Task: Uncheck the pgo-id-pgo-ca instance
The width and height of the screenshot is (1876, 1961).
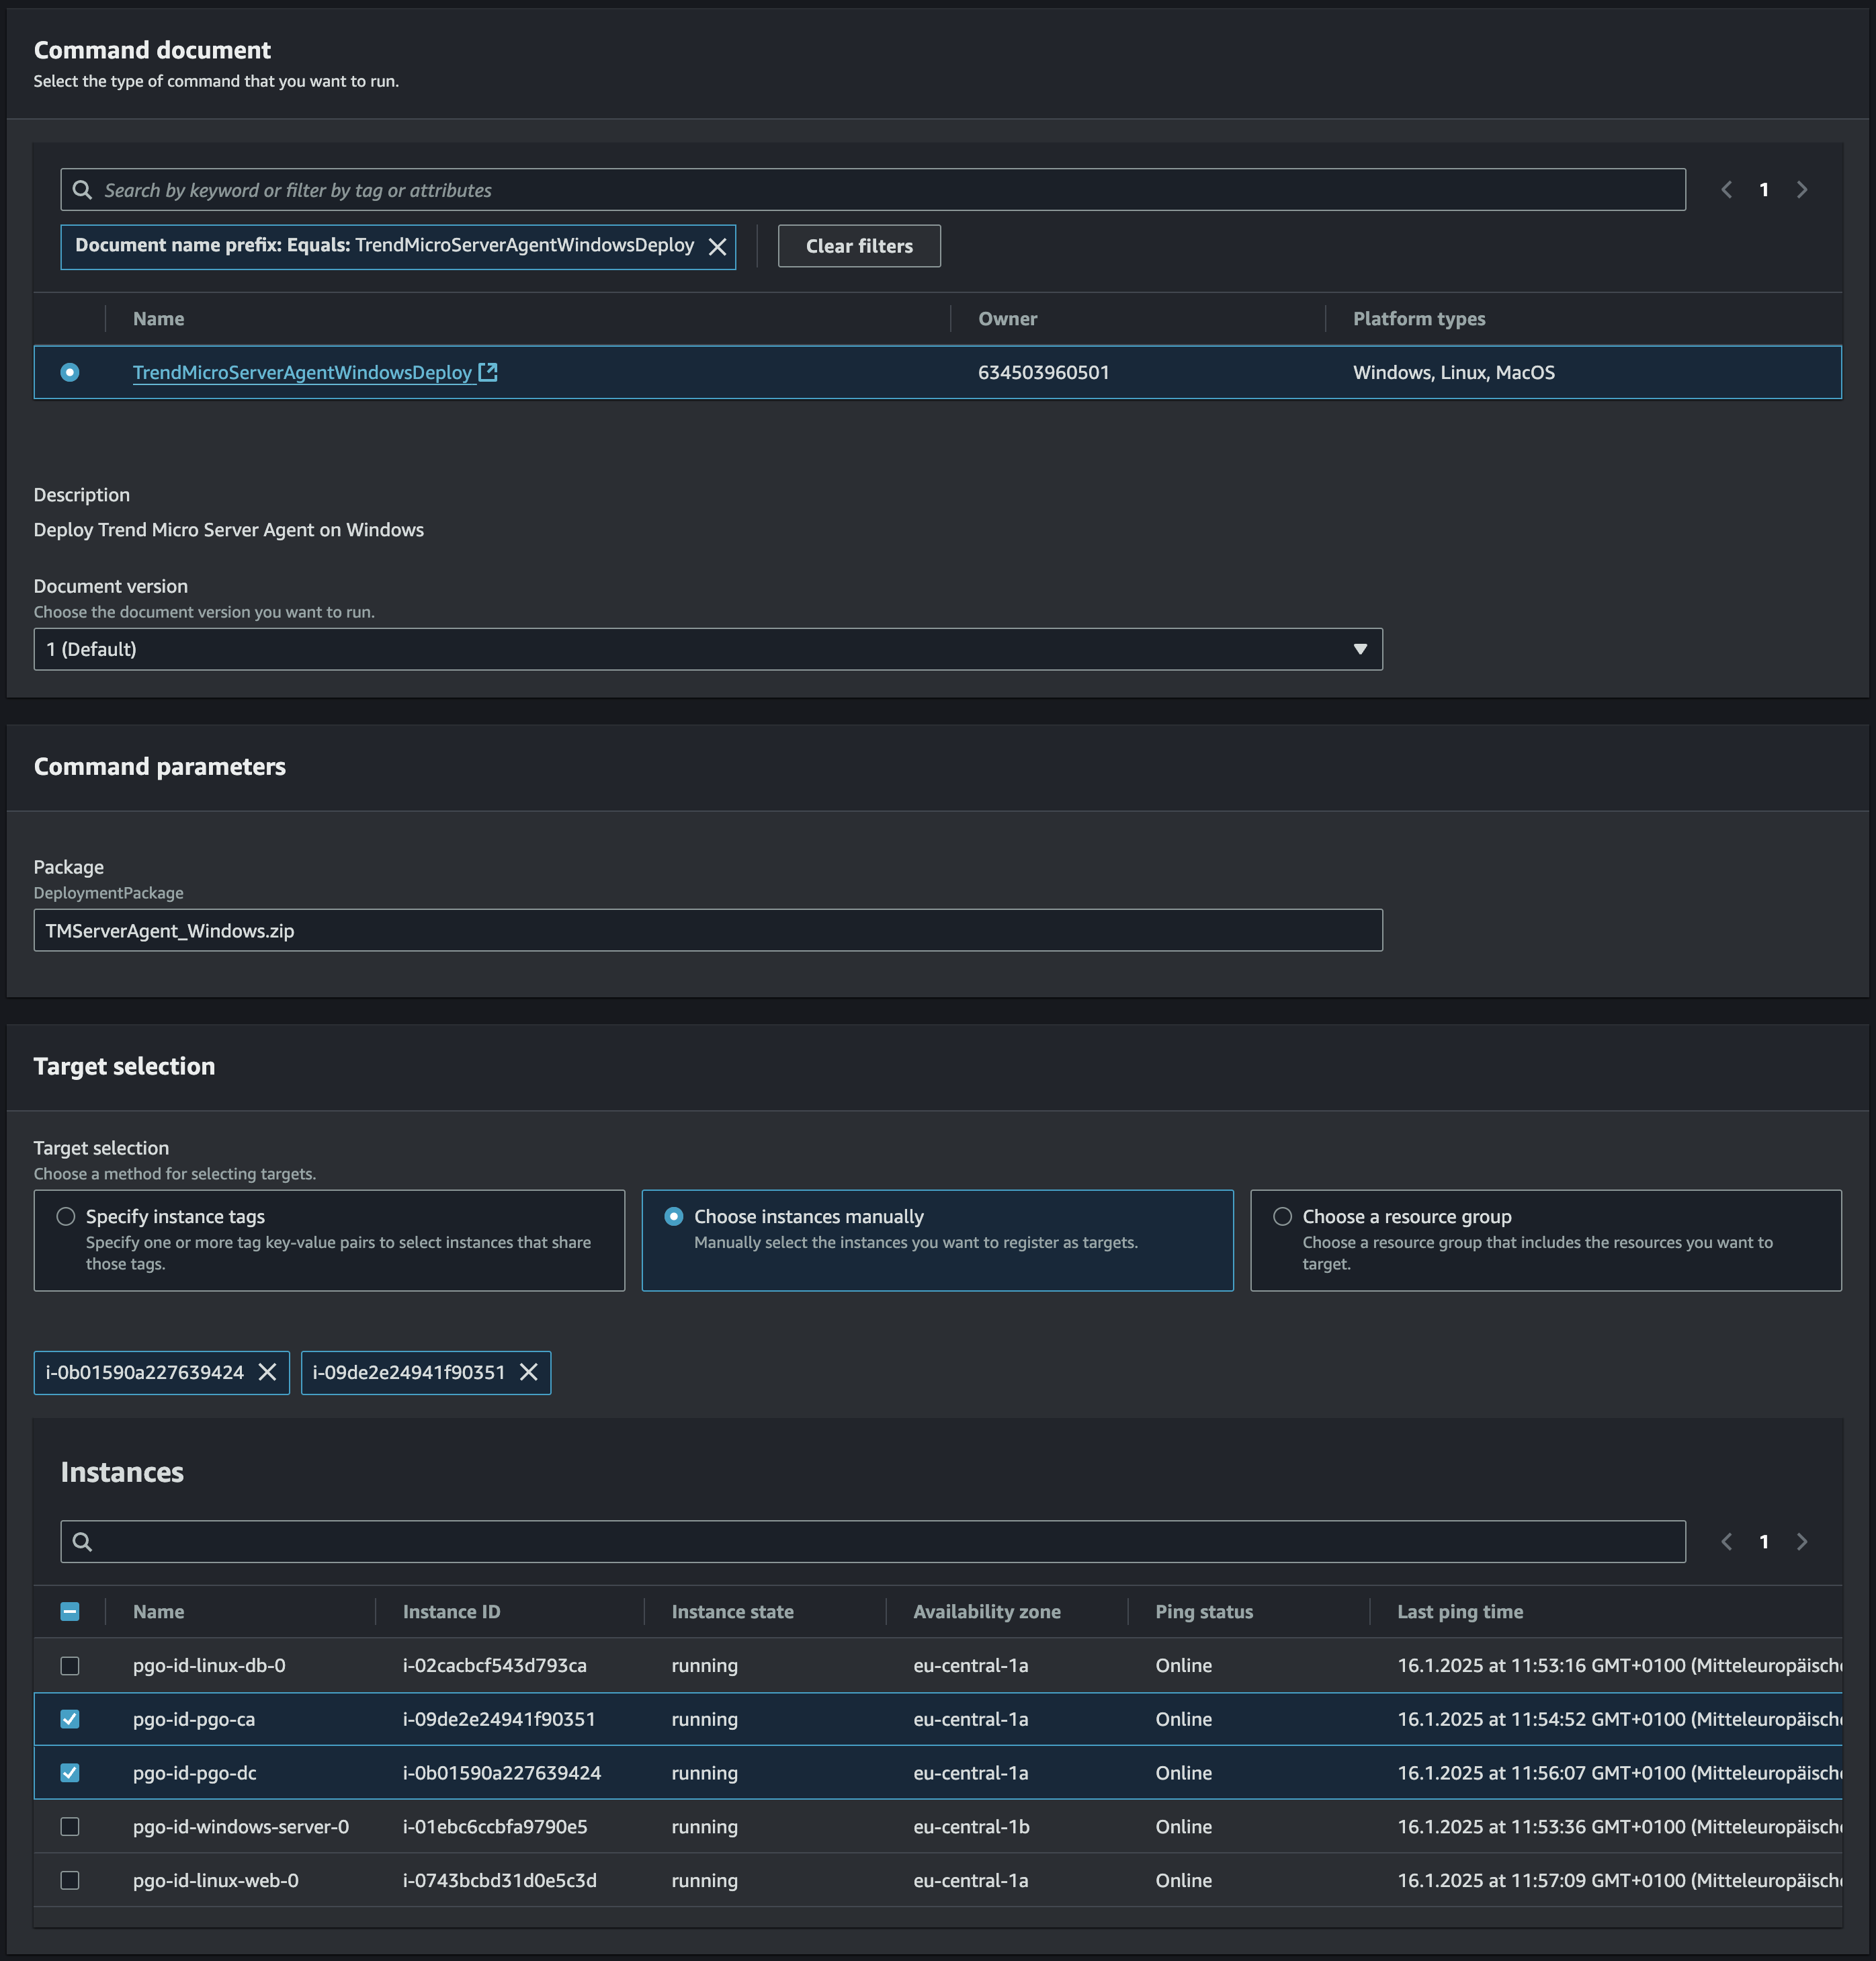Action: 70,1719
